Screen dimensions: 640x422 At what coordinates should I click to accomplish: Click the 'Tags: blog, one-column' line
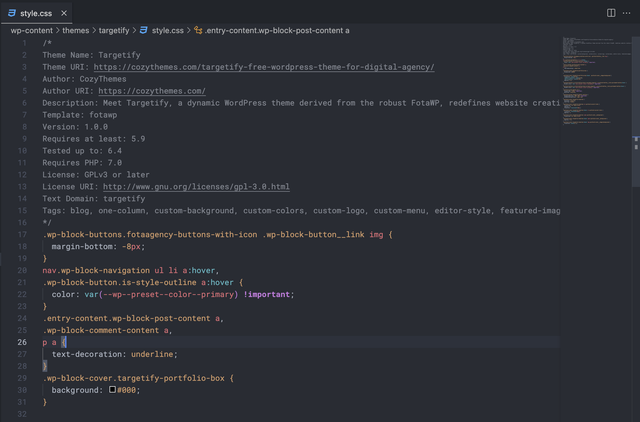point(301,211)
